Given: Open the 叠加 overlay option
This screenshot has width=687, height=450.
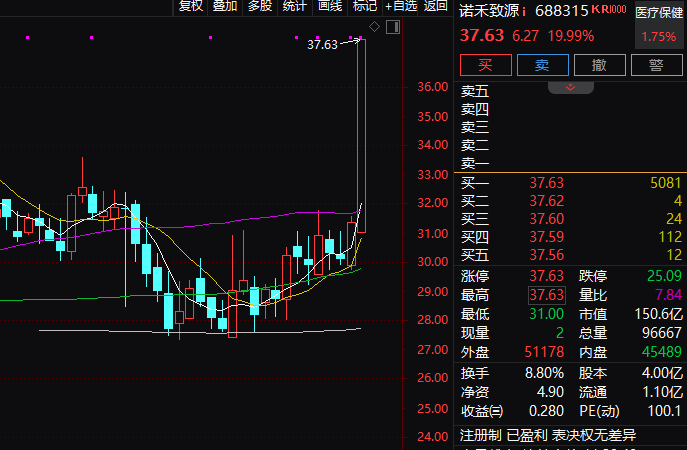Looking at the screenshot, I should 225,6.
